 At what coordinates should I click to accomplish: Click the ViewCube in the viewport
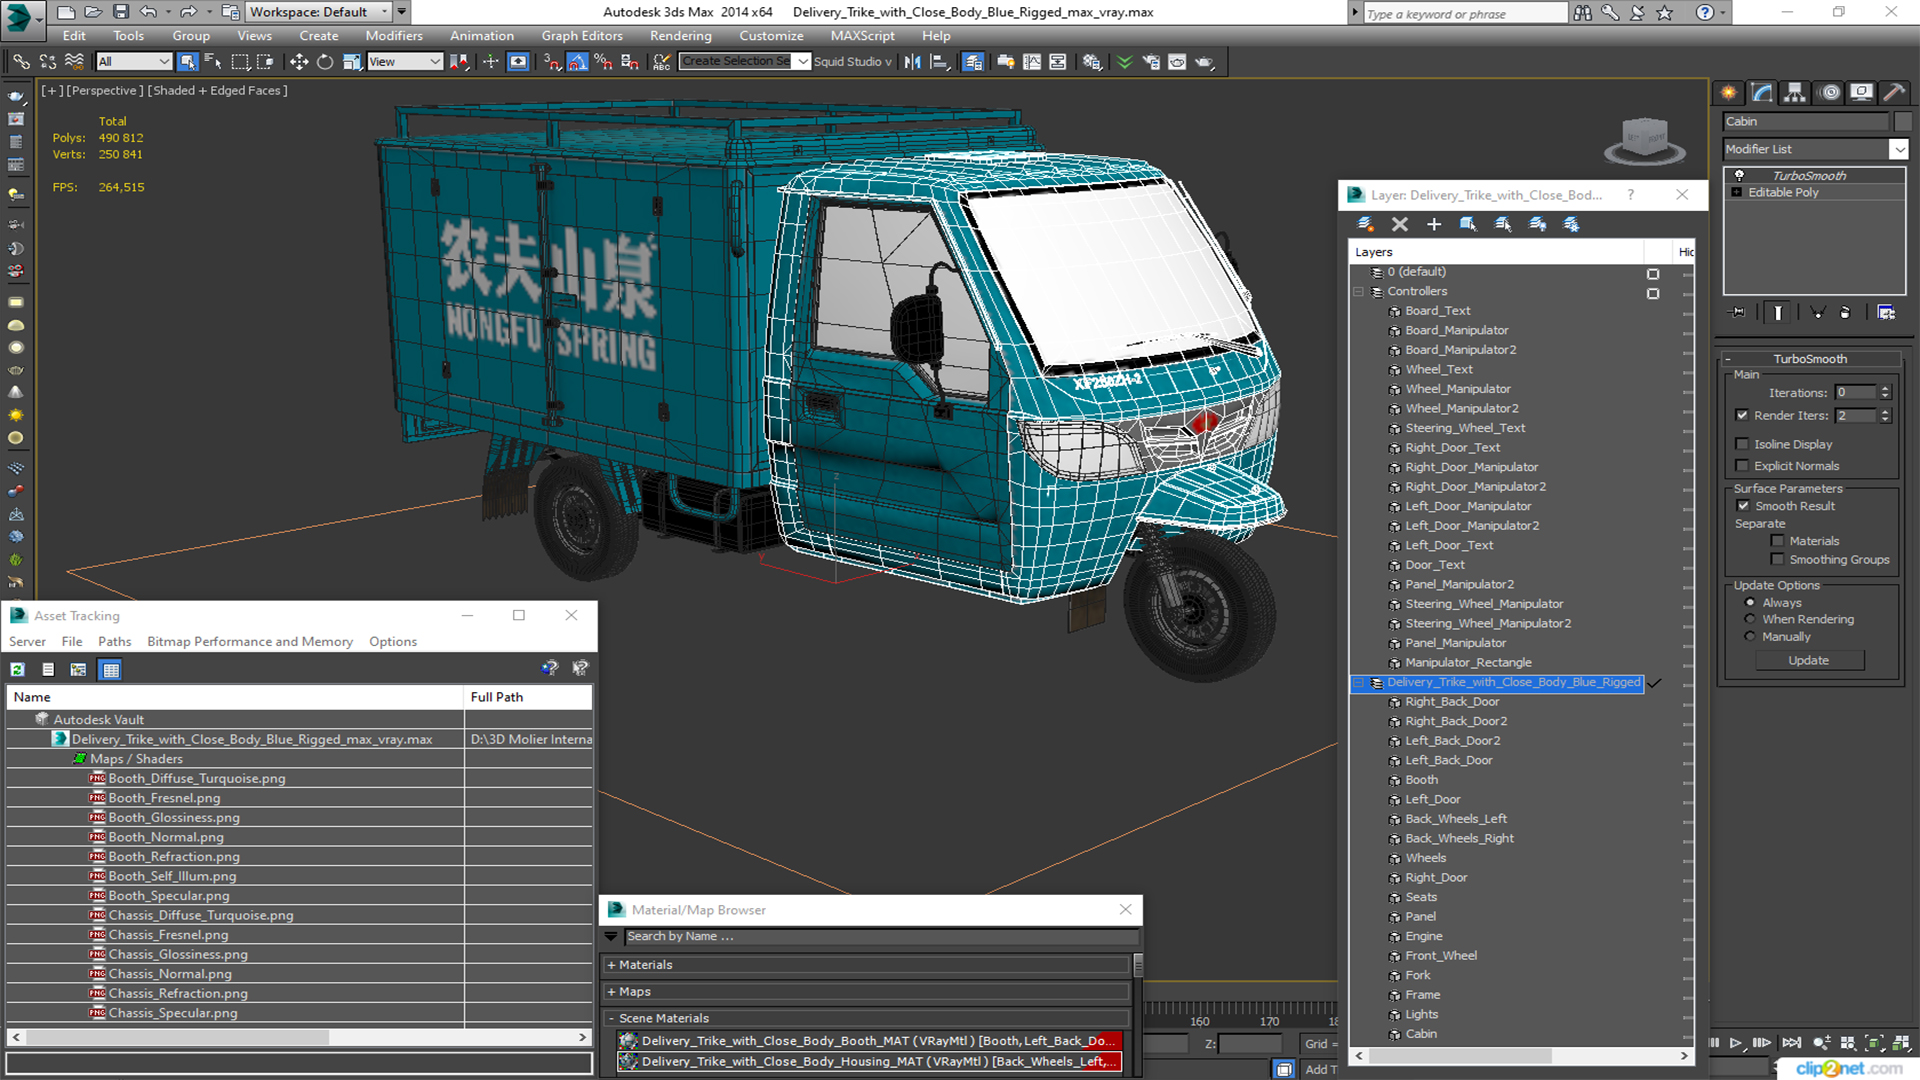pos(1645,140)
